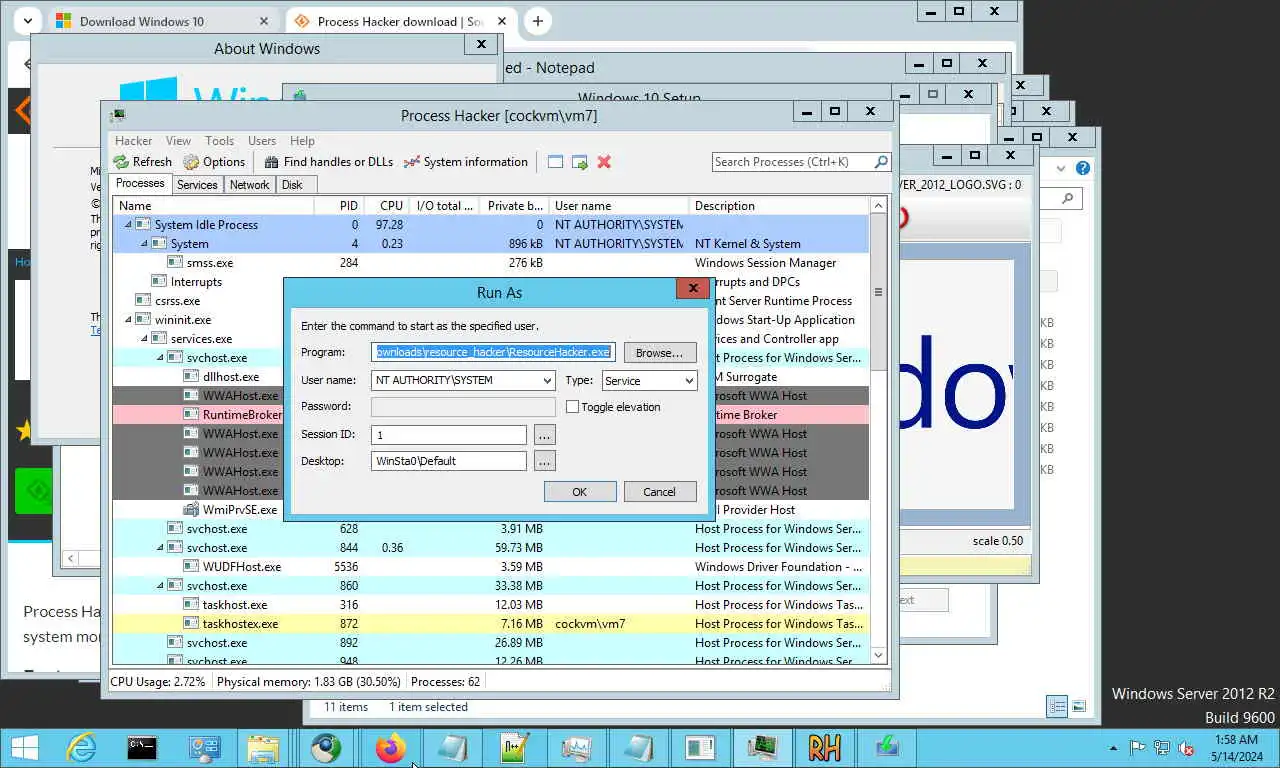Switch to the Network tab
Image resolution: width=1280 pixels, height=768 pixels.
coord(249,185)
